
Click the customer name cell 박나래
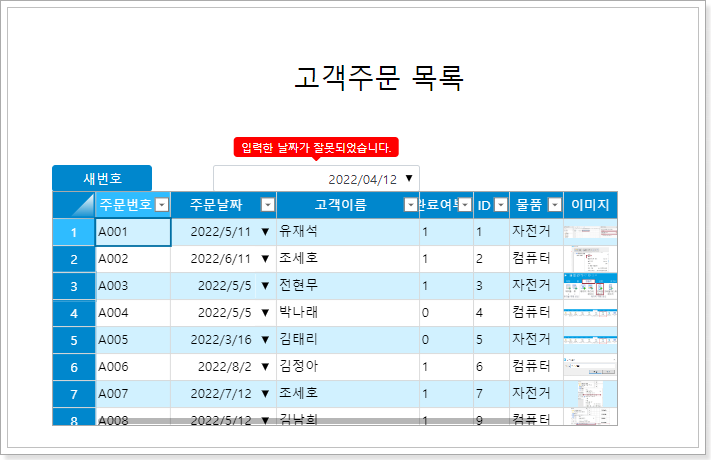tap(347, 313)
